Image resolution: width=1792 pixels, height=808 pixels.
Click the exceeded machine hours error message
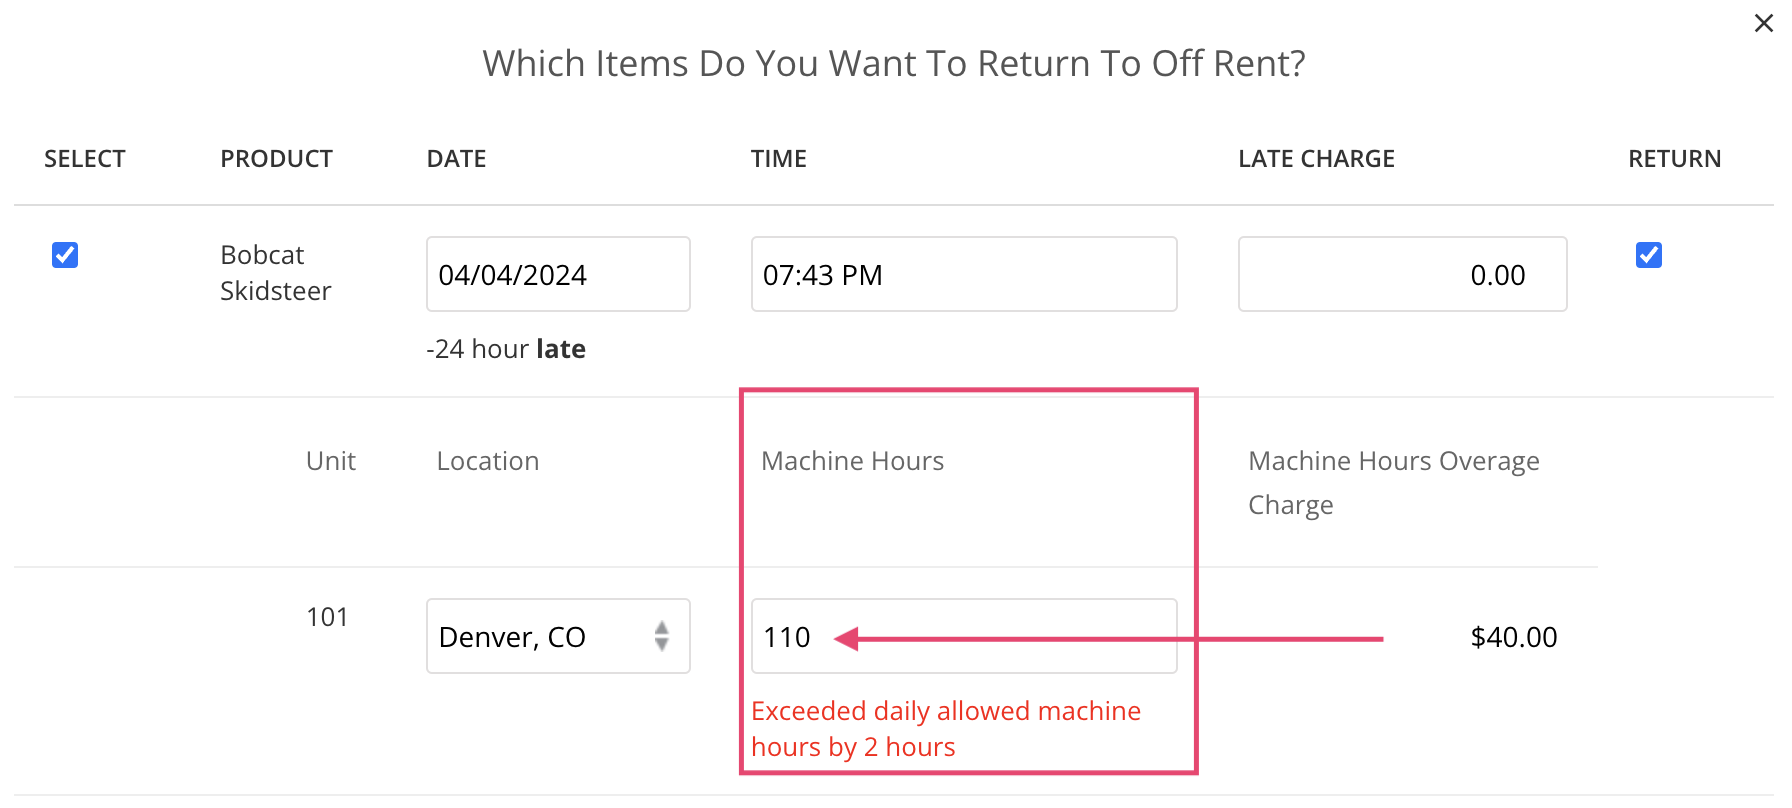[x=945, y=728]
